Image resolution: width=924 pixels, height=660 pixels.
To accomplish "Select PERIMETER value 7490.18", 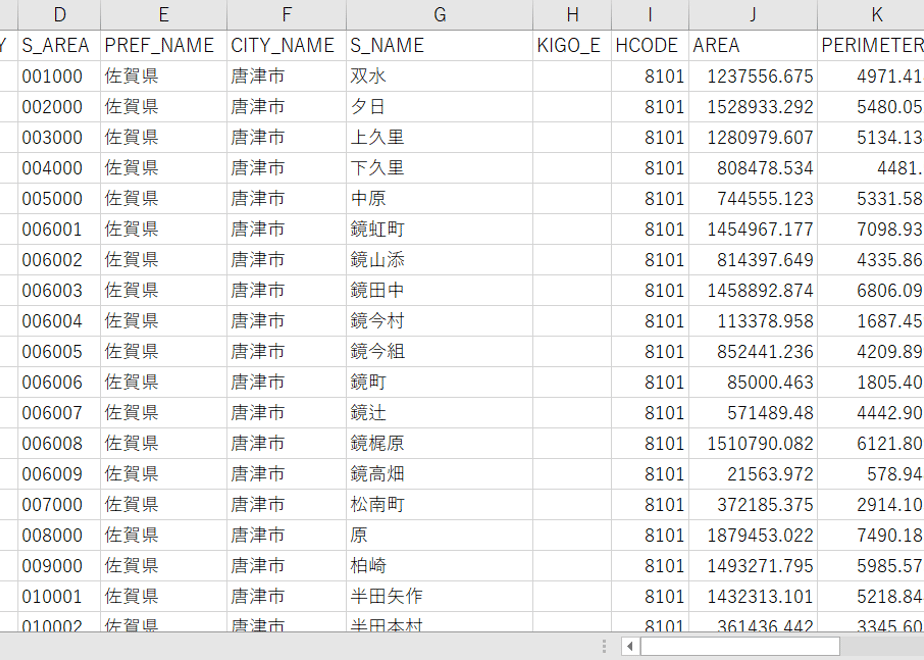I will pyautogui.click(x=871, y=536).
